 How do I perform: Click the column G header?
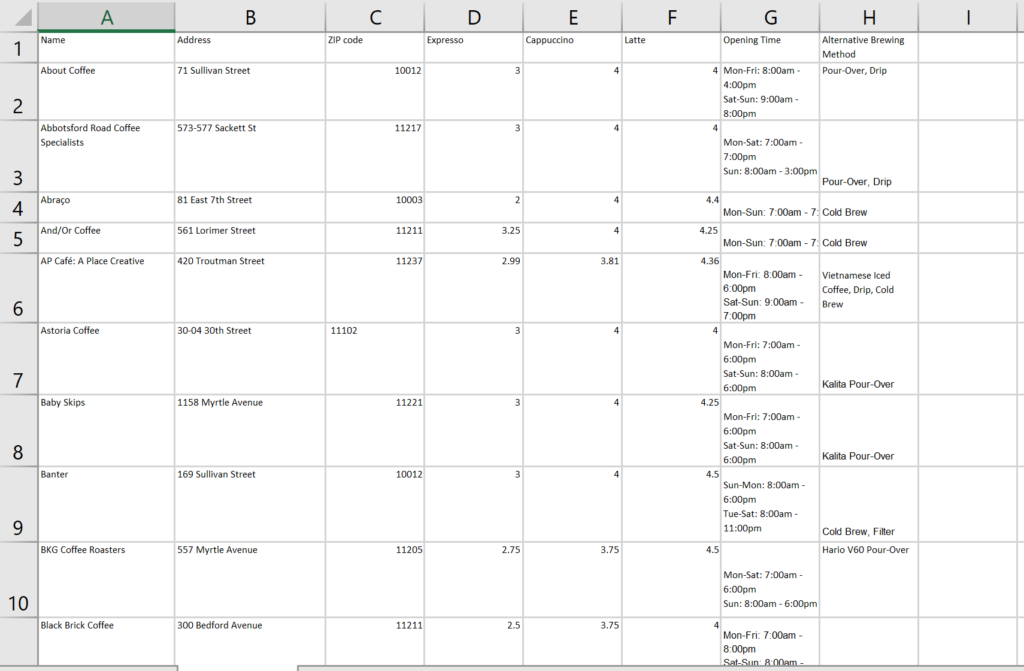click(x=770, y=16)
